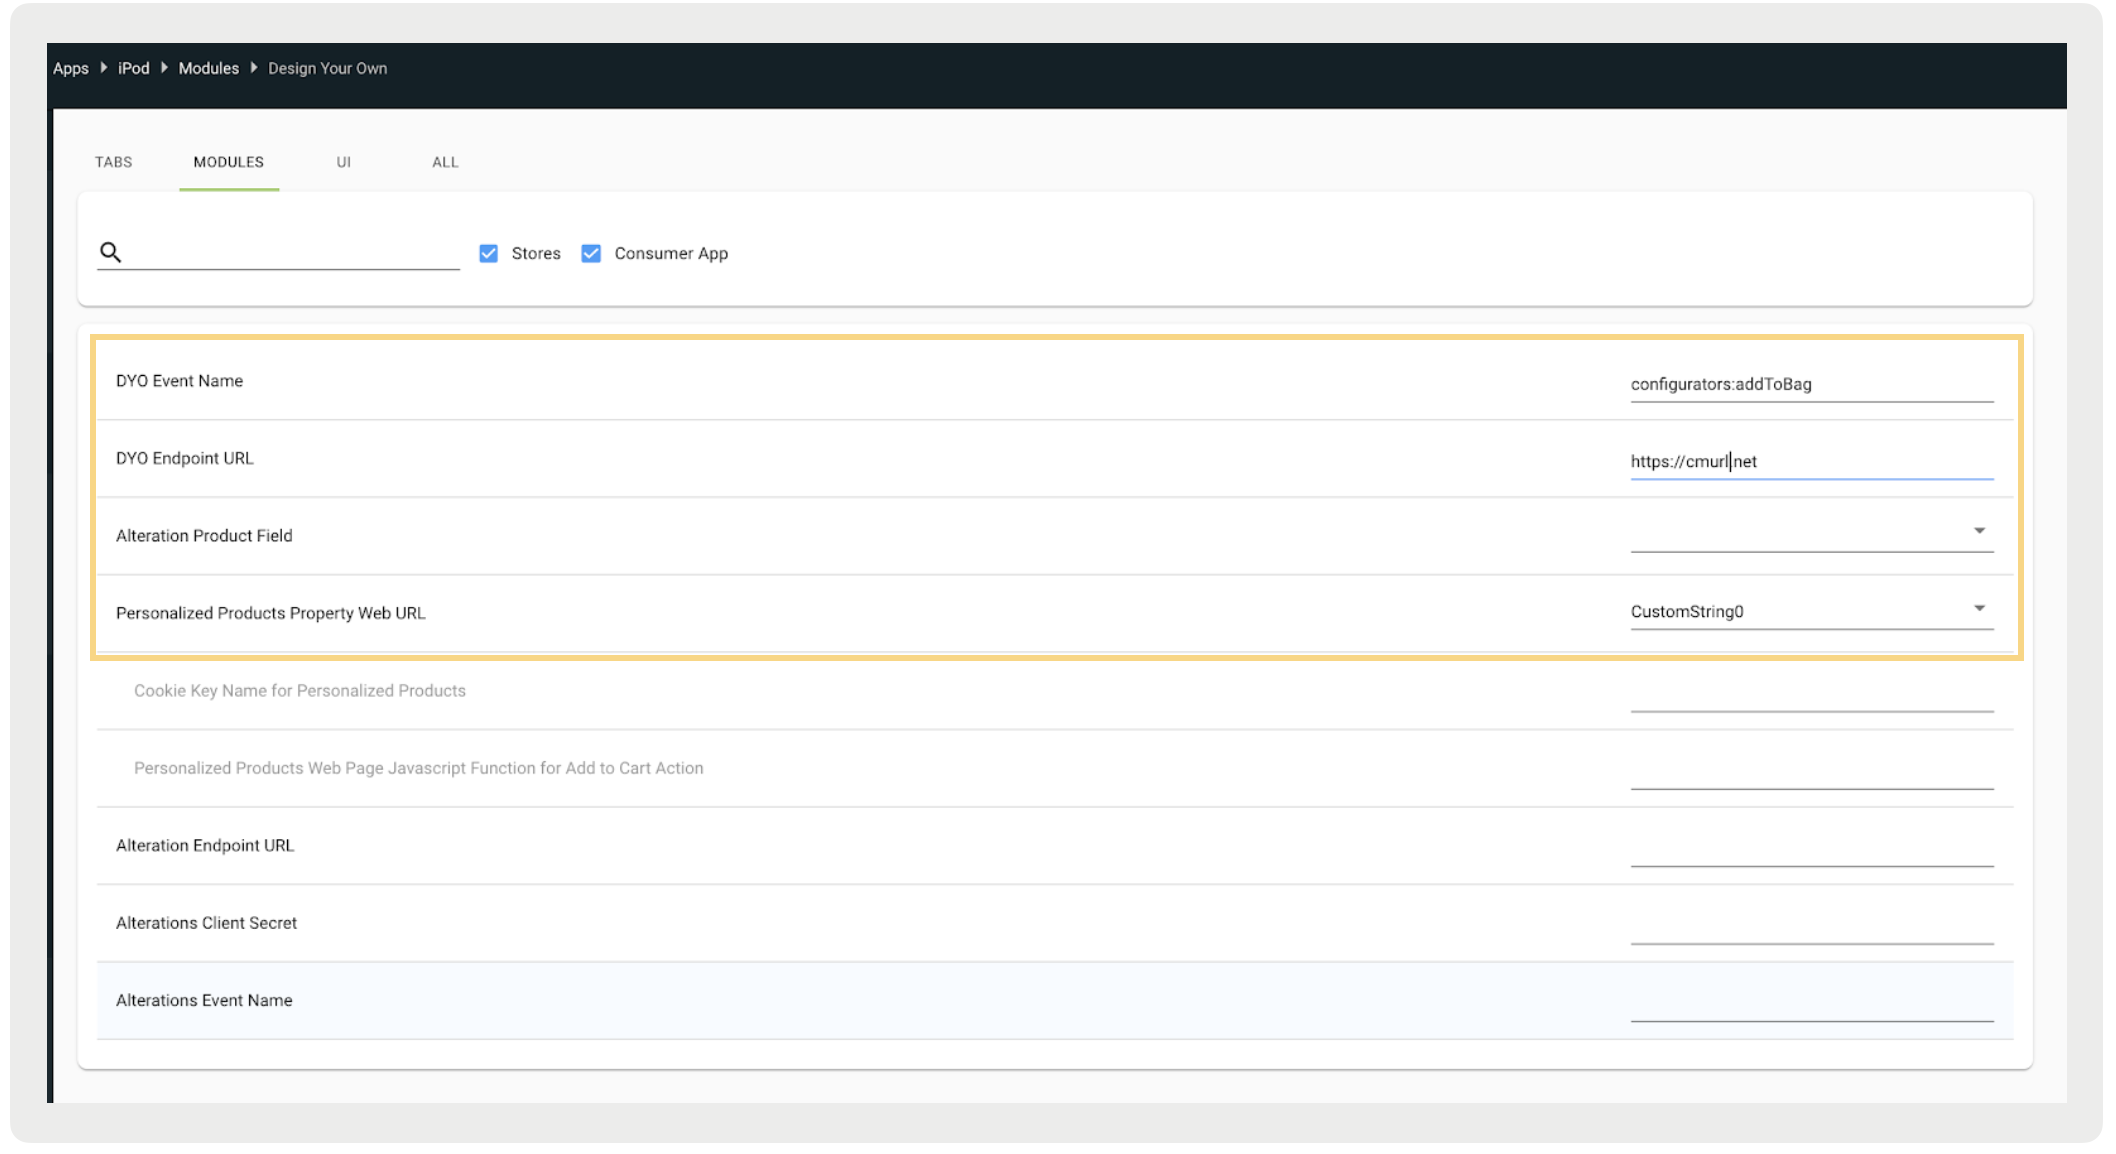The height and width of the screenshot is (1154, 2116).
Task: Click the Stores checkbox label
Action: pos(536,254)
